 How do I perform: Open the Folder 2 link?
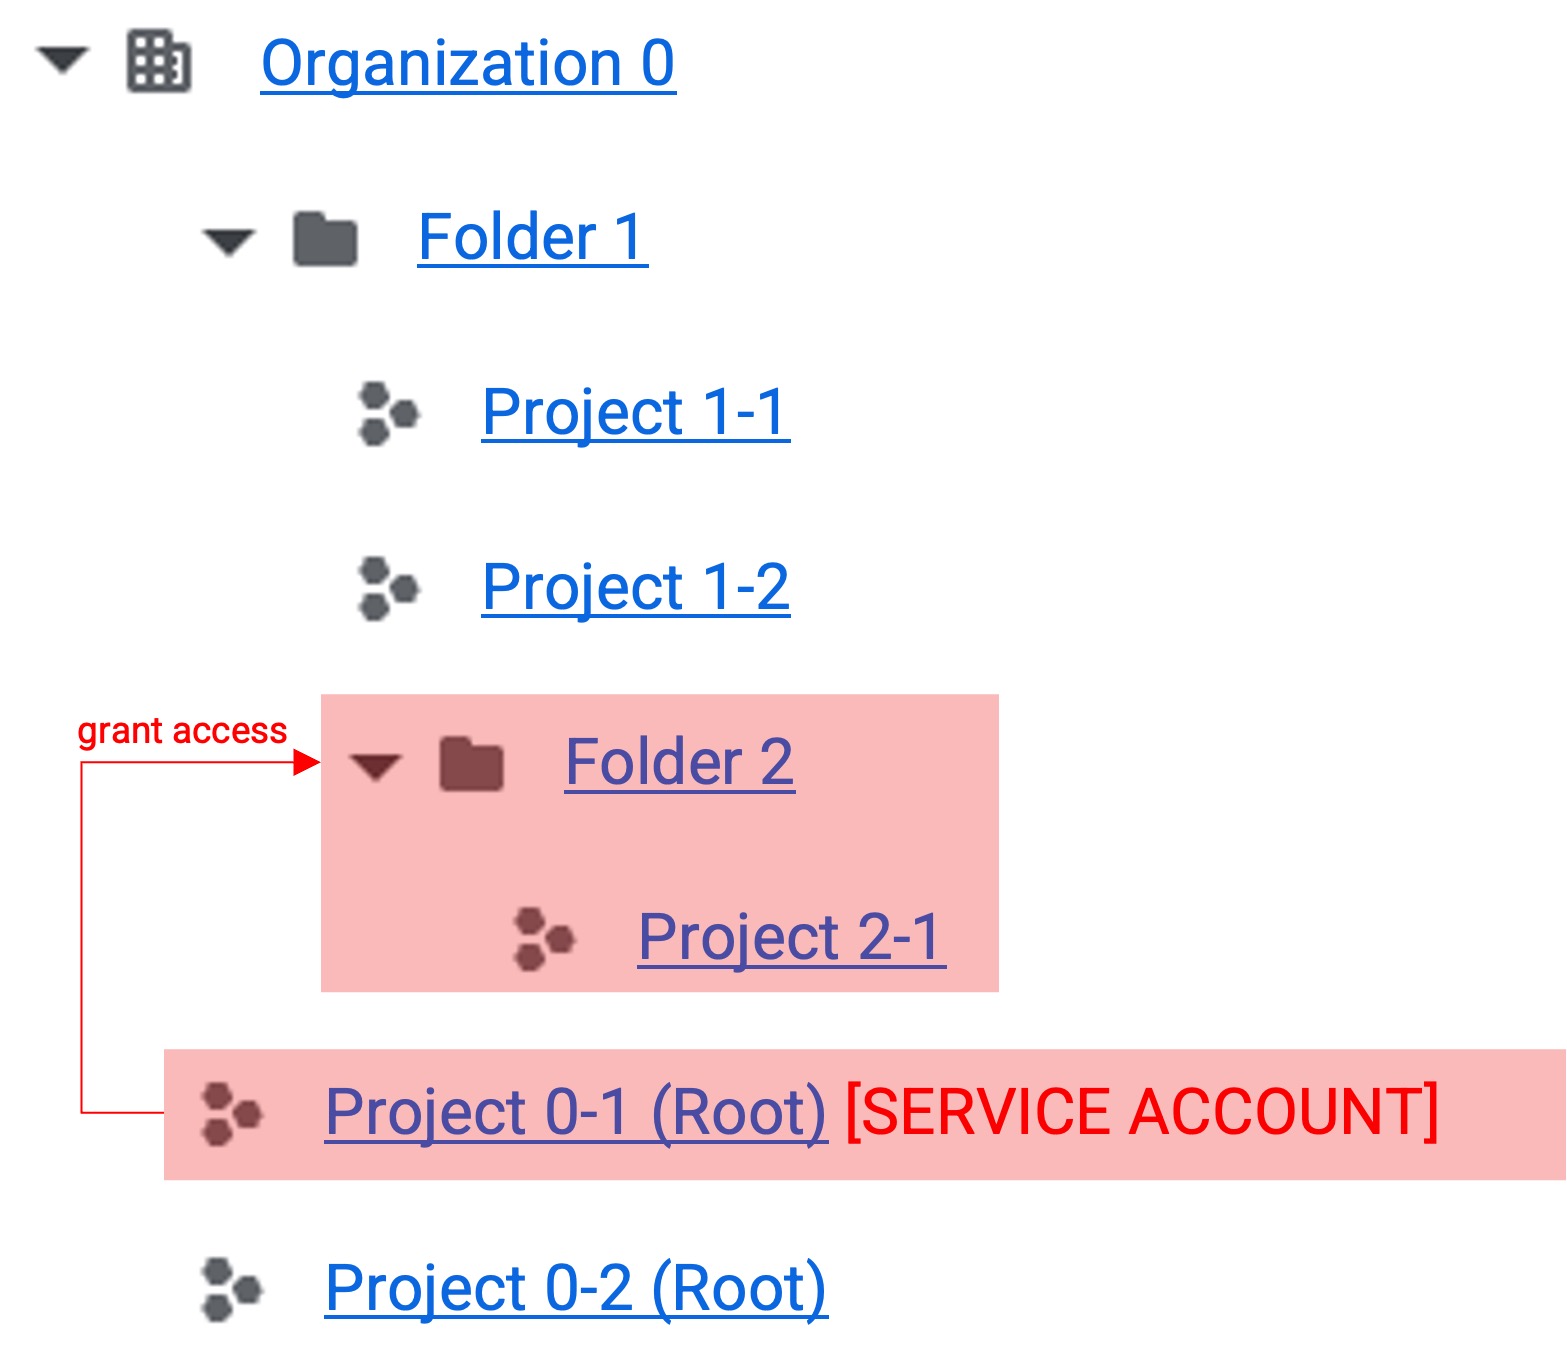[680, 763]
